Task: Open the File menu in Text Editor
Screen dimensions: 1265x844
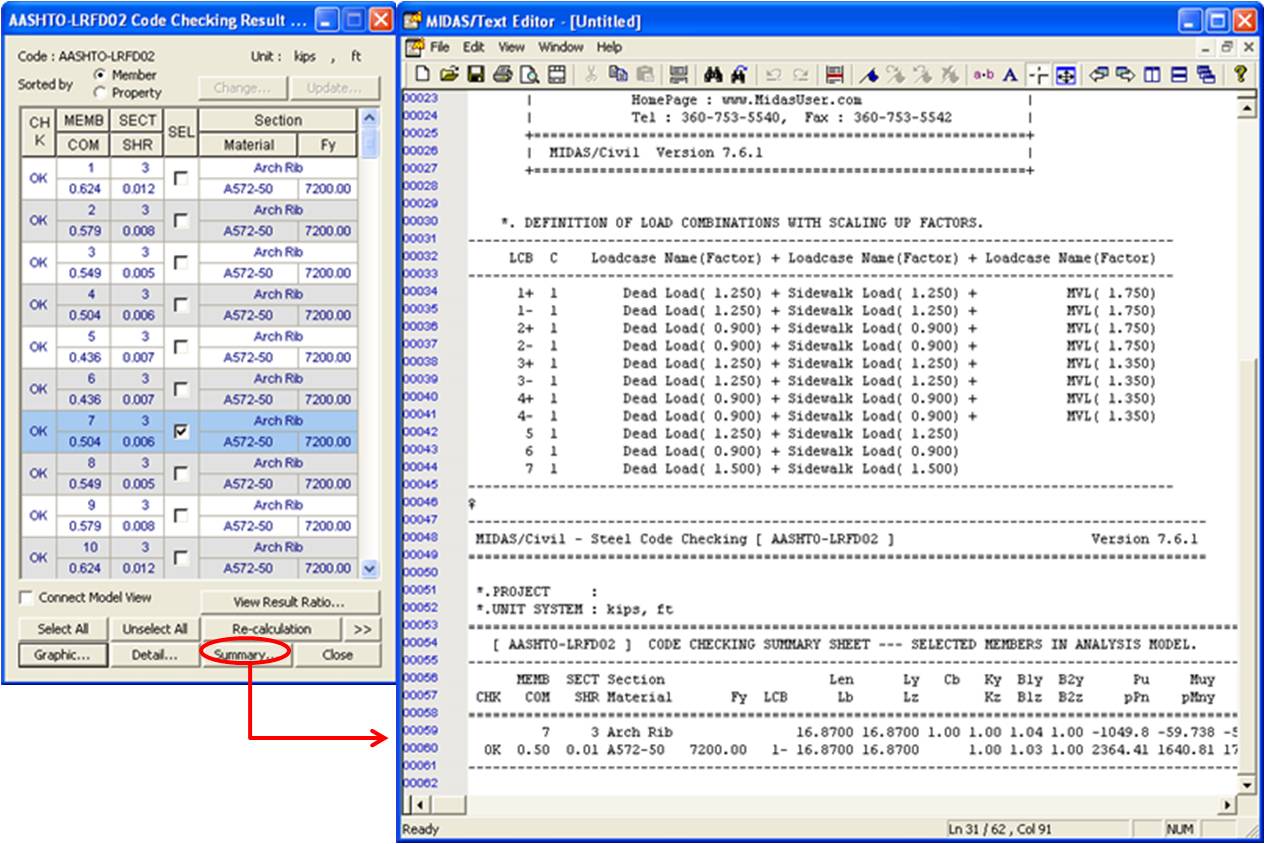Action: coord(439,47)
